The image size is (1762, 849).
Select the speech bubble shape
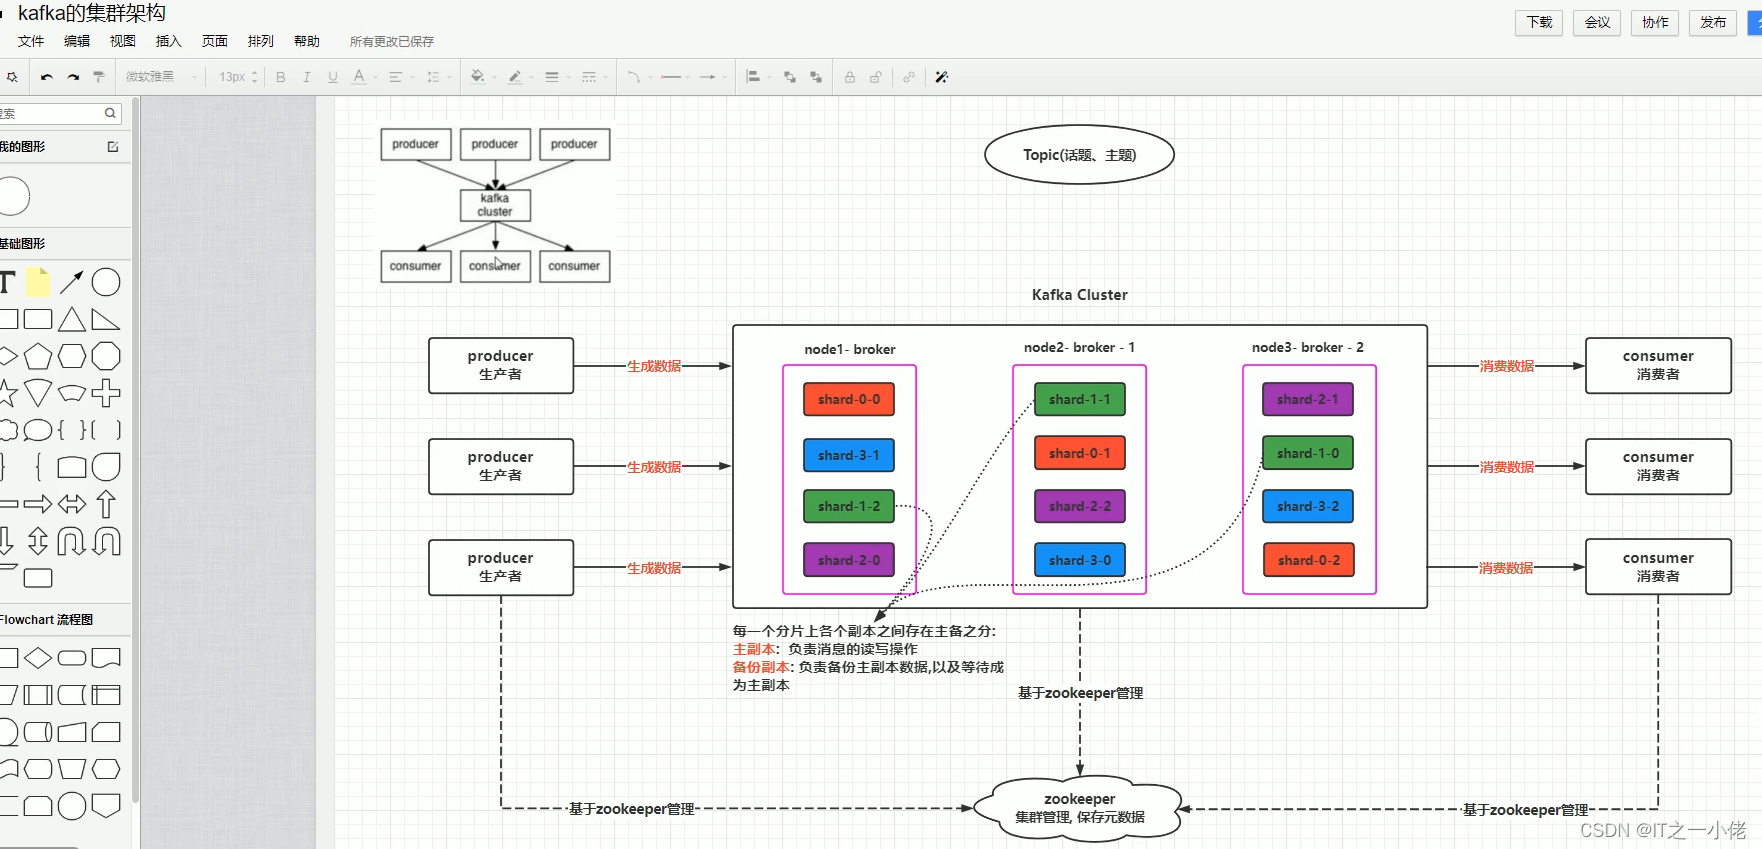(38, 431)
